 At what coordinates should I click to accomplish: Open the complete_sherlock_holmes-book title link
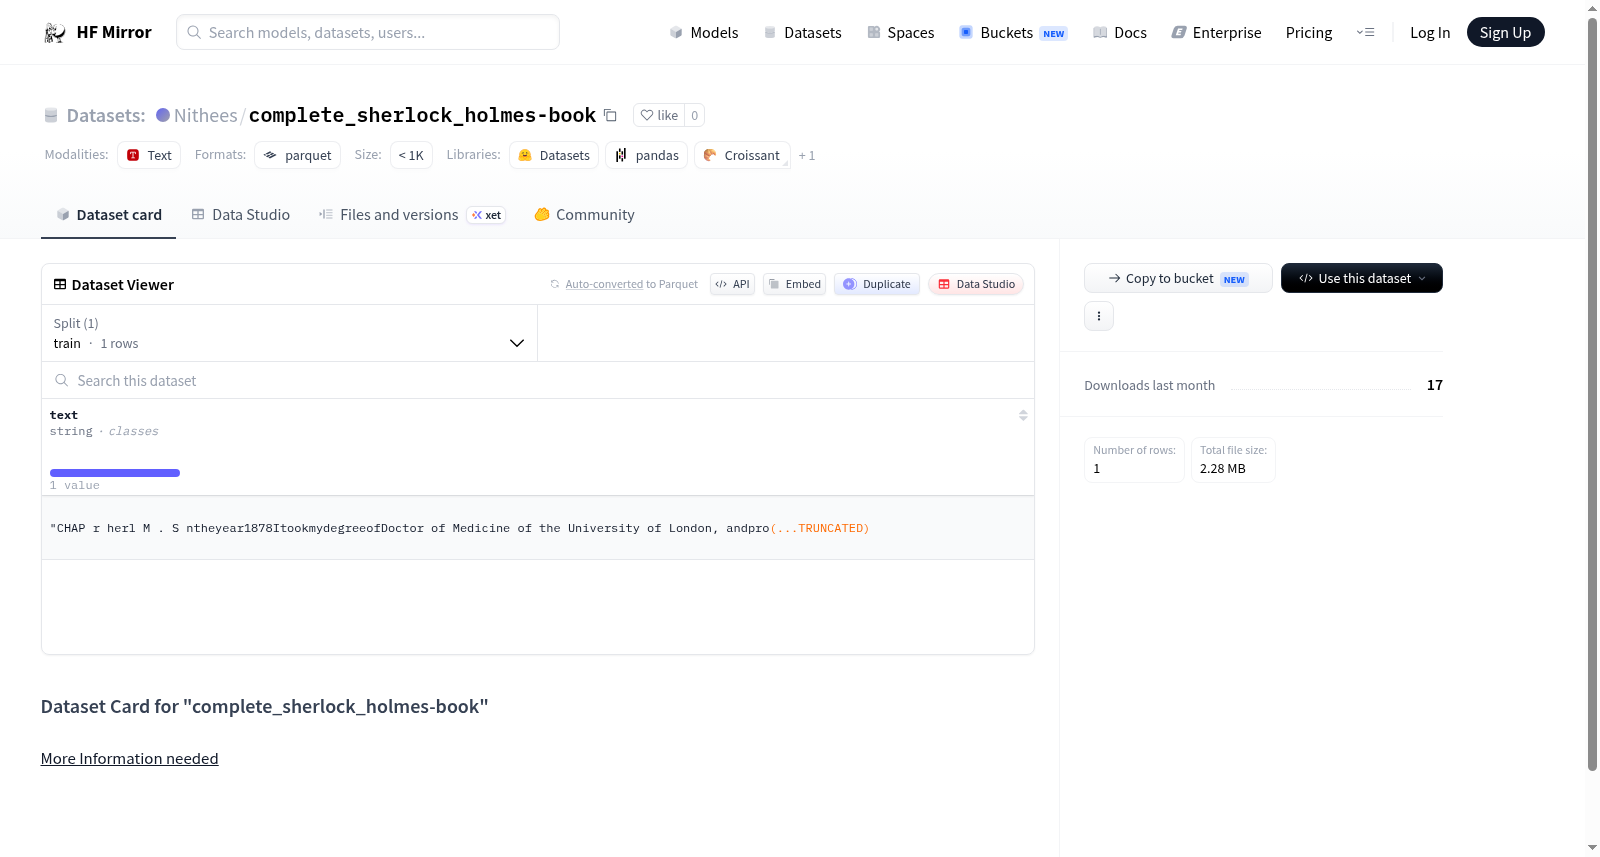pyautogui.click(x=422, y=116)
